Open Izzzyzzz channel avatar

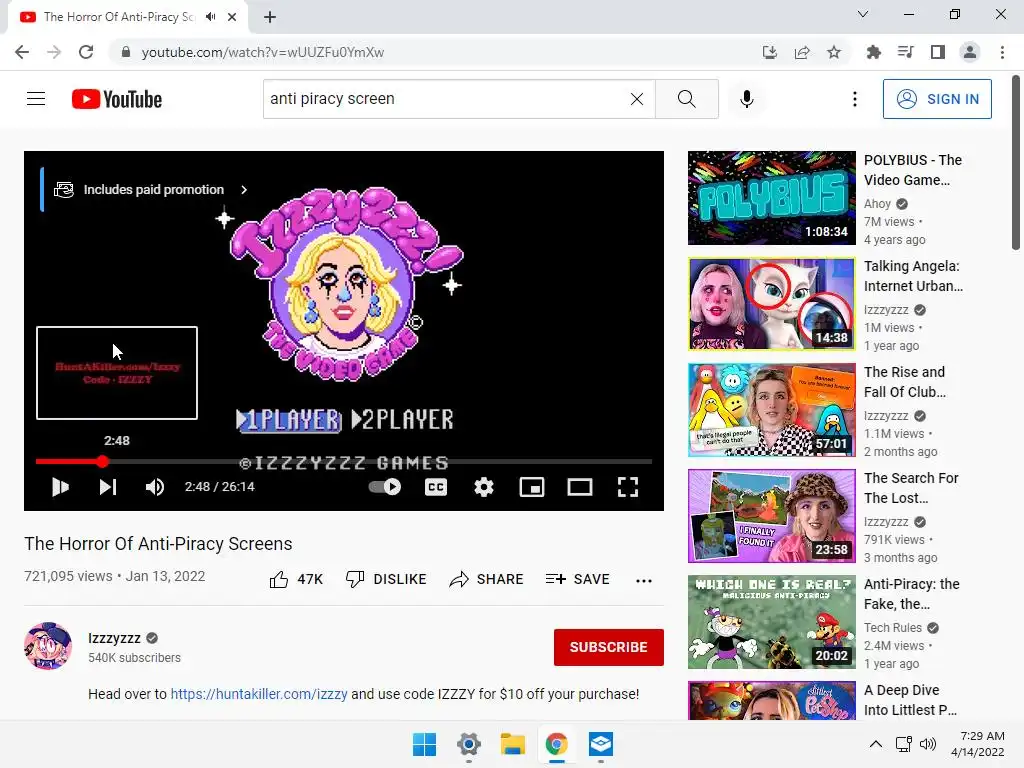pos(48,646)
